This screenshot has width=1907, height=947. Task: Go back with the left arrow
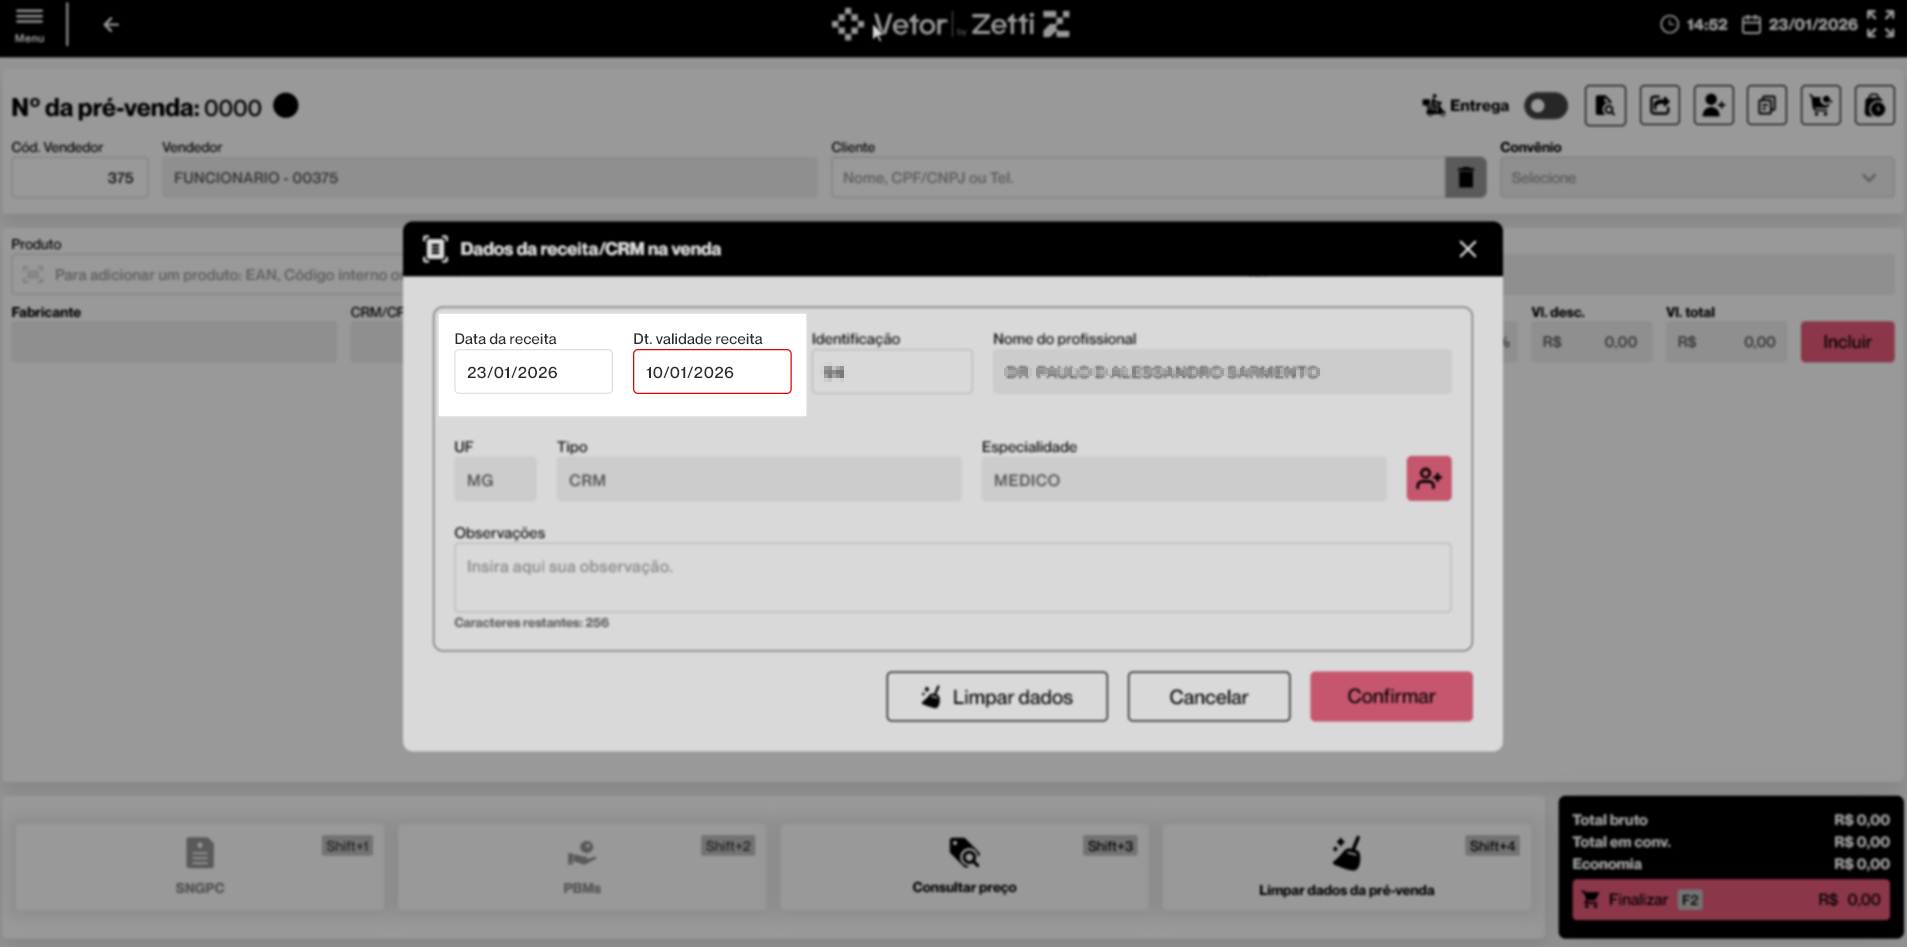[111, 25]
